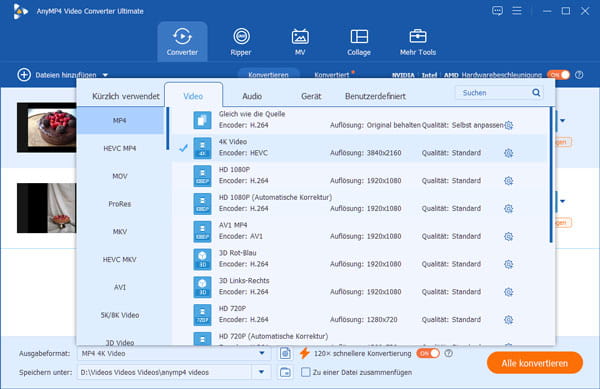Switch to the Audio tab
The image size is (600, 389).
point(252,96)
